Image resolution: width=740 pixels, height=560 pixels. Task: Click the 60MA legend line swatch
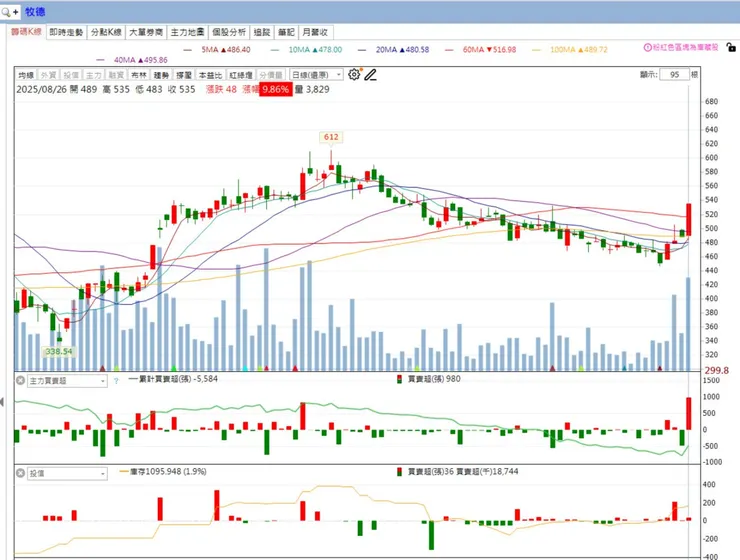[449, 50]
